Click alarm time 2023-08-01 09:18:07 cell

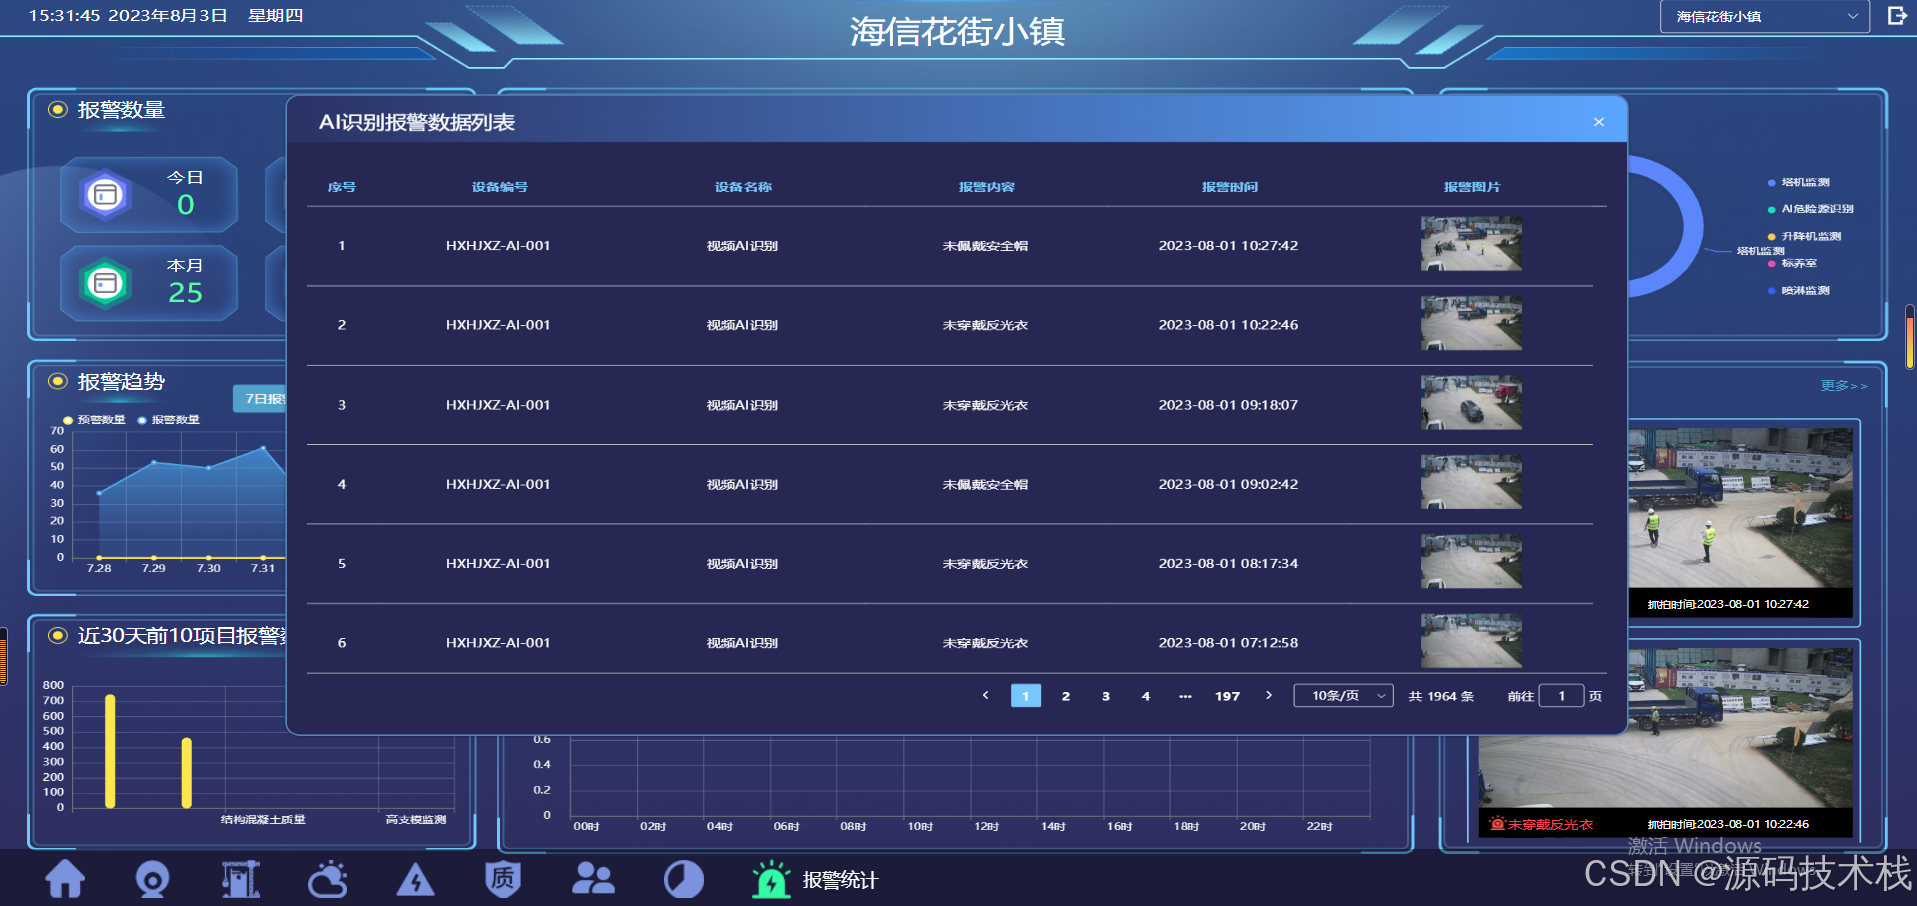(x=1228, y=405)
